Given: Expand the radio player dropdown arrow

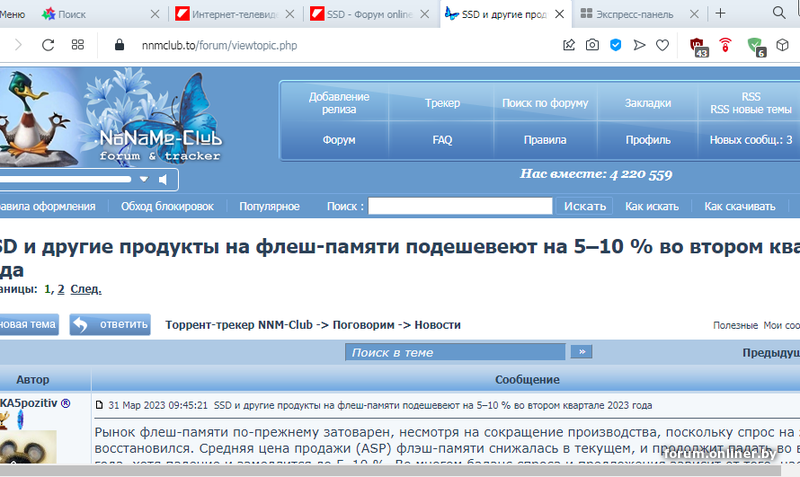Looking at the screenshot, I should coord(144,179).
